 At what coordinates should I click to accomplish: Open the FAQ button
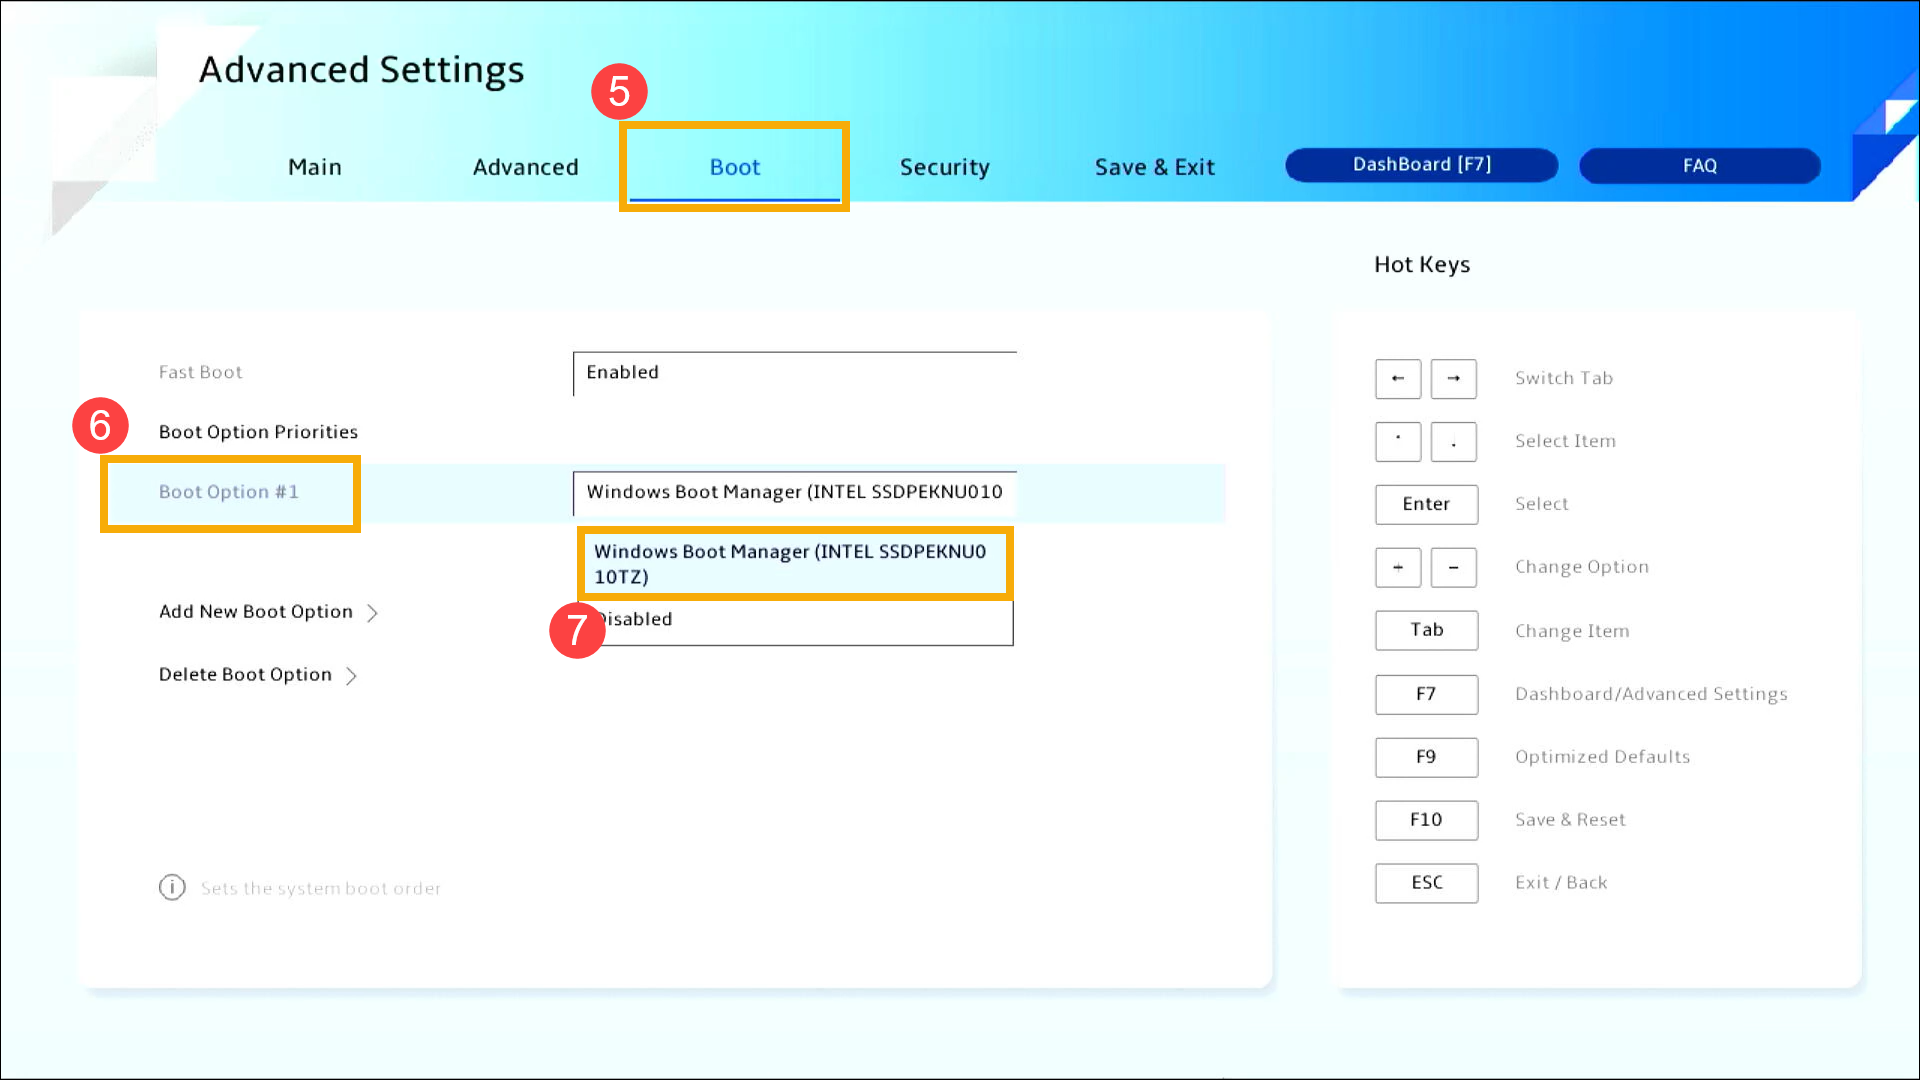click(x=1699, y=166)
